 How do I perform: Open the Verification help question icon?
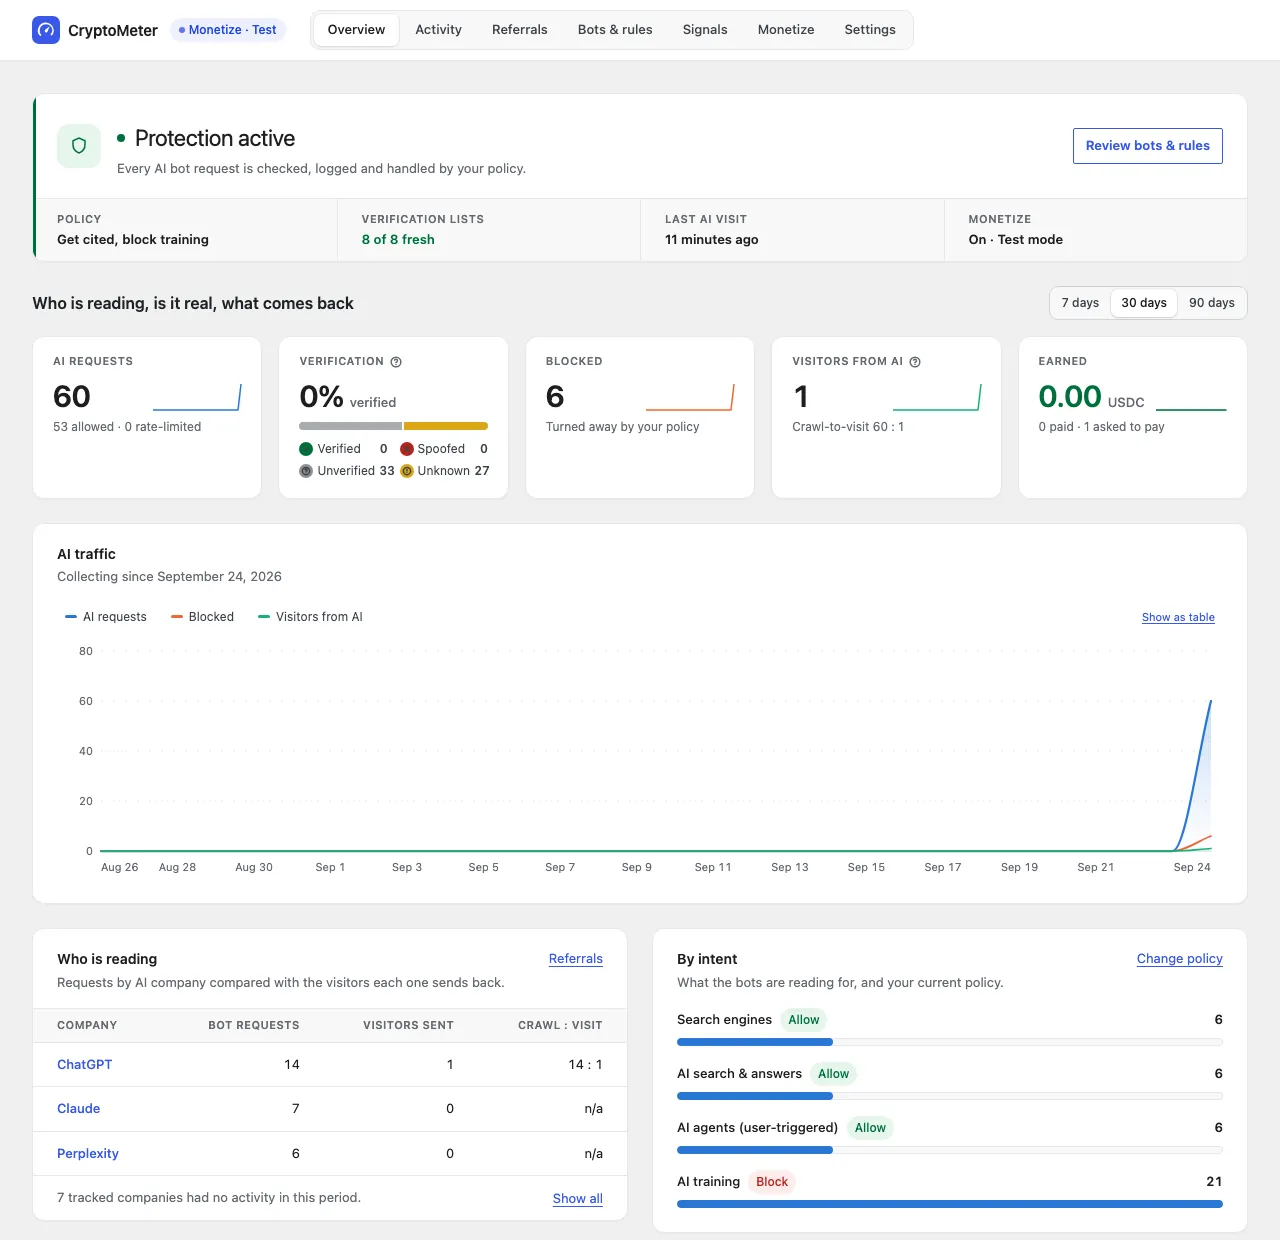(396, 362)
